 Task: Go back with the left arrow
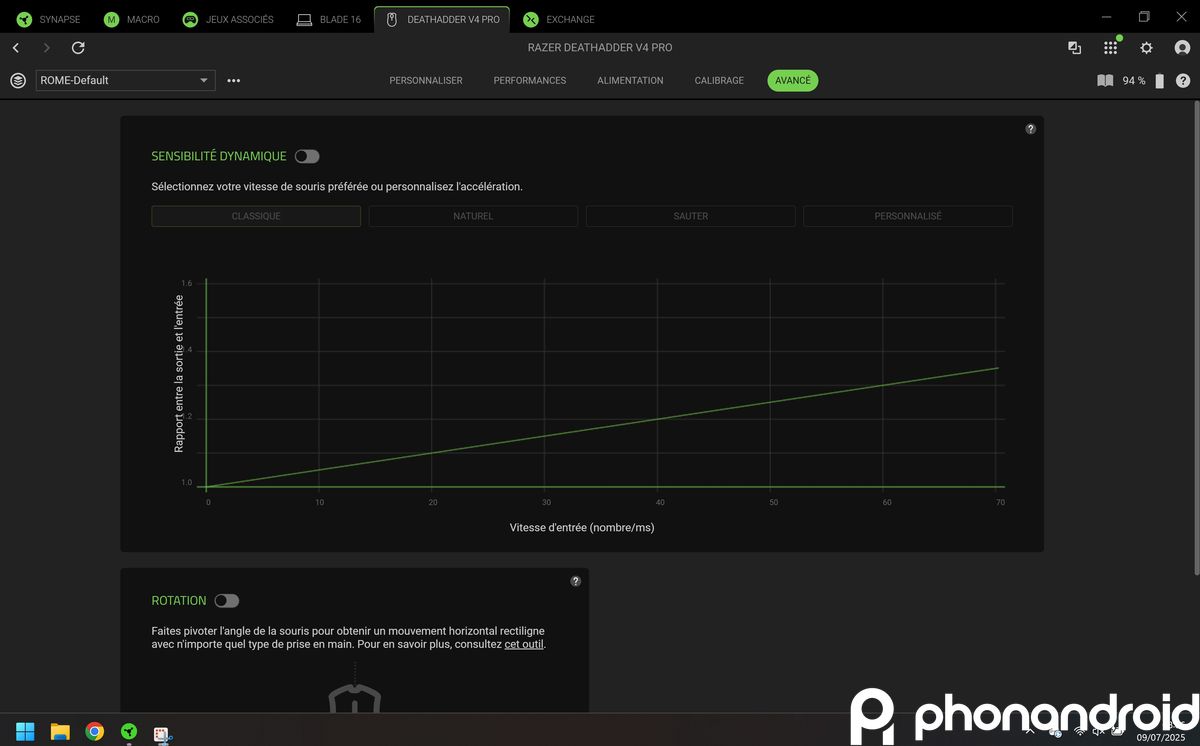click(x=16, y=48)
